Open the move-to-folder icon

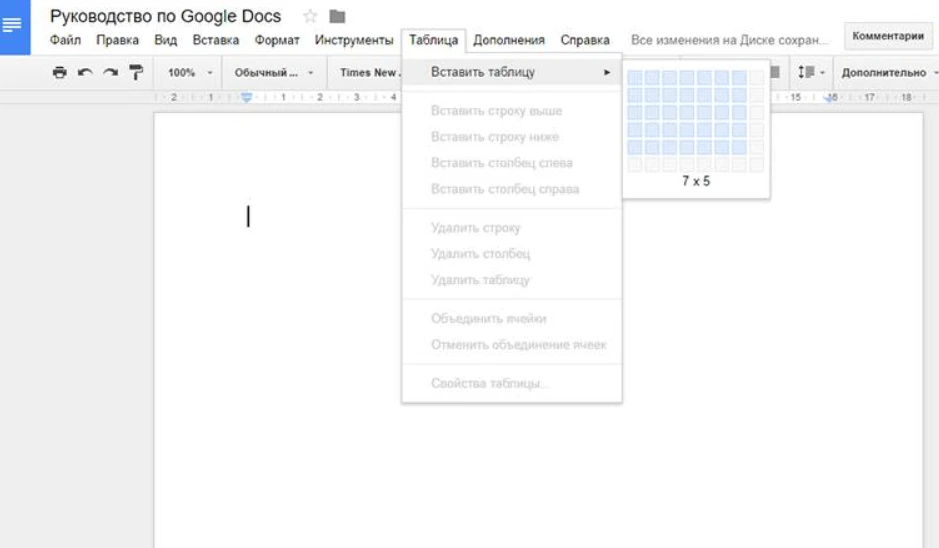pyautogui.click(x=337, y=16)
